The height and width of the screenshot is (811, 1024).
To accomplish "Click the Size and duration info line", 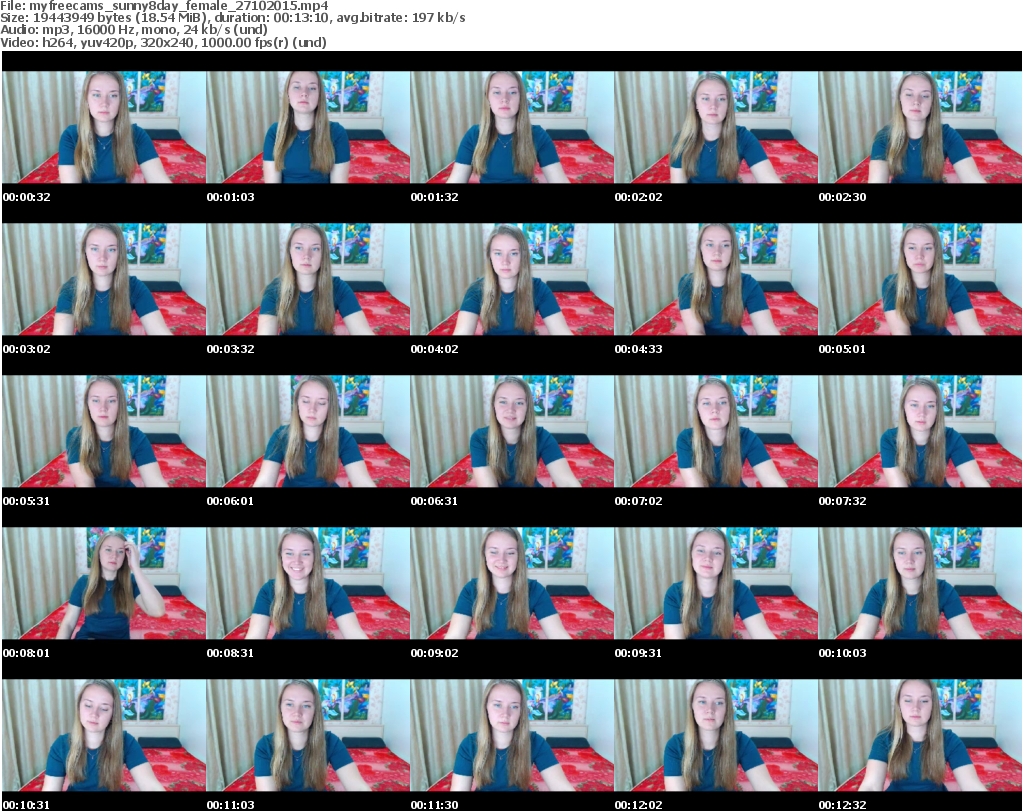I will (232, 18).
